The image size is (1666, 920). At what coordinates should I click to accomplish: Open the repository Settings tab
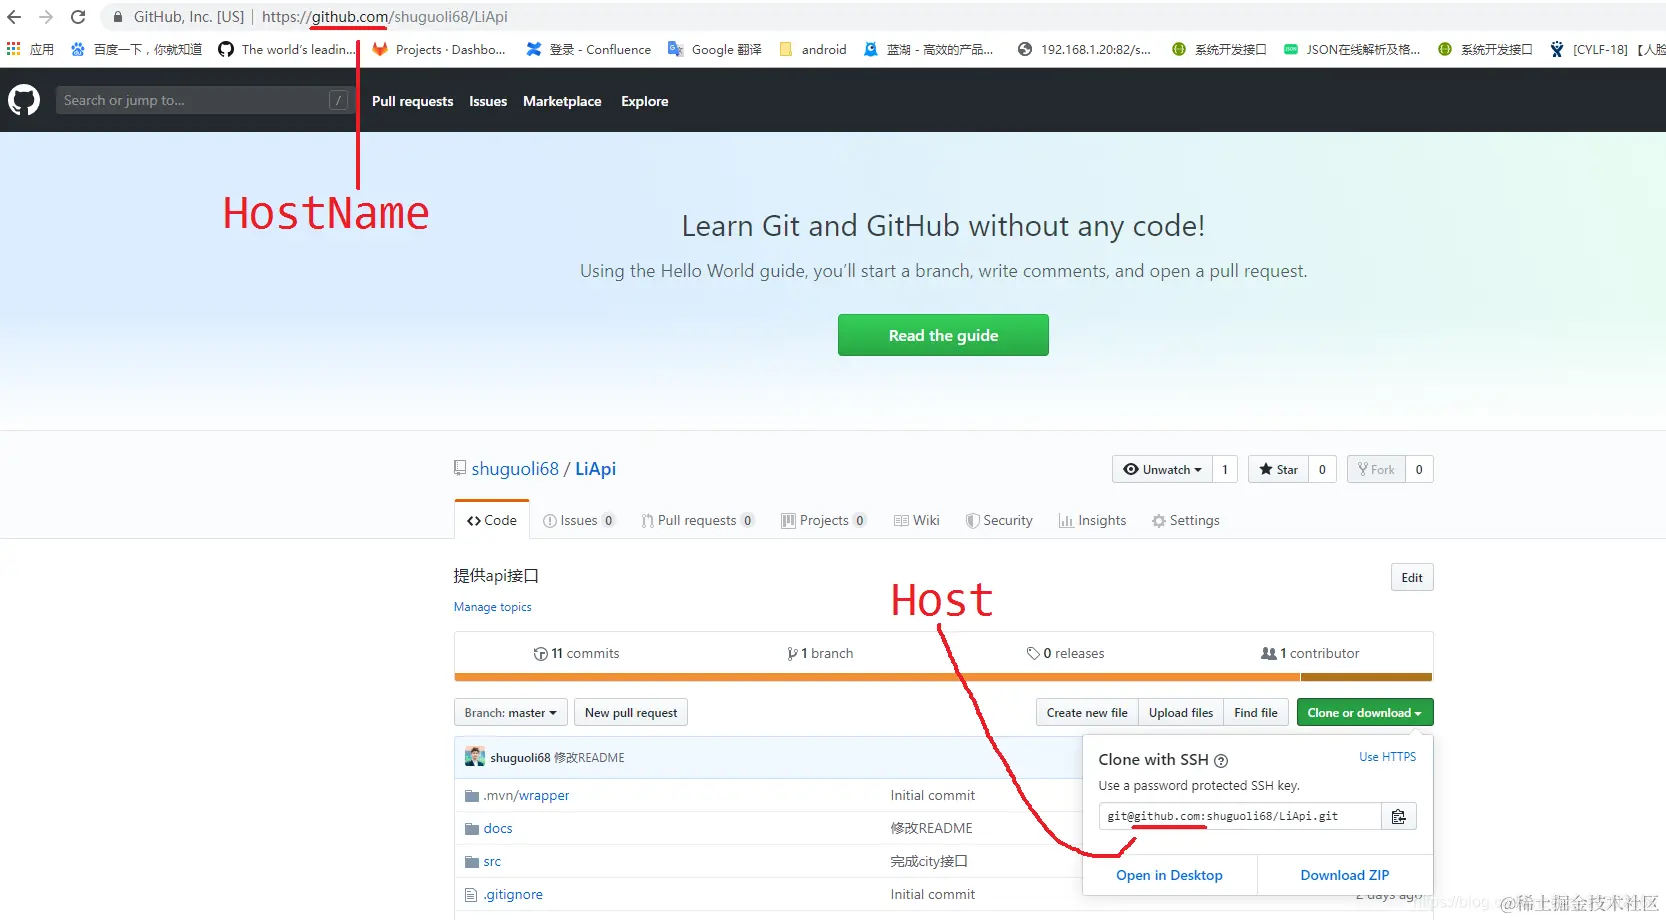[1185, 520]
